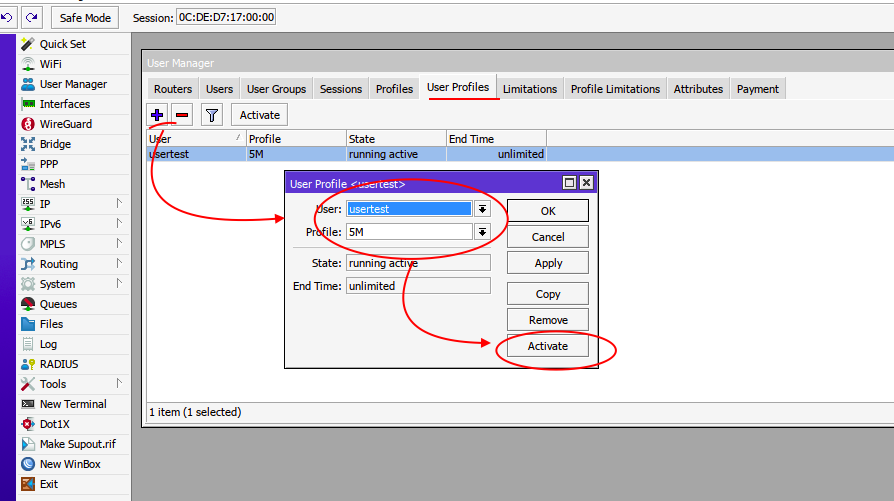Switch to the Limitations tab

coord(529,89)
